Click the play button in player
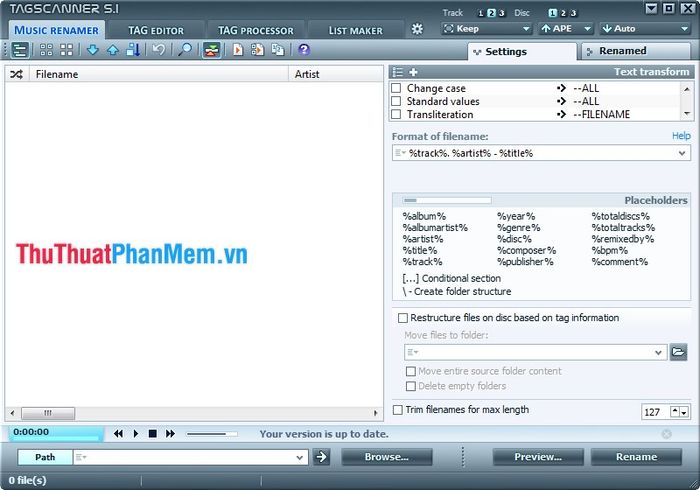700x490 pixels. (x=136, y=434)
